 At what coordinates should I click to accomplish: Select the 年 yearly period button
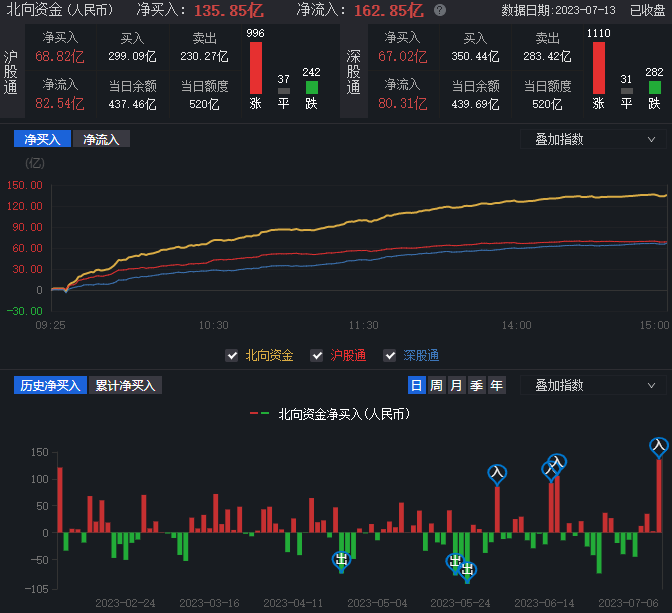[496, 385]
